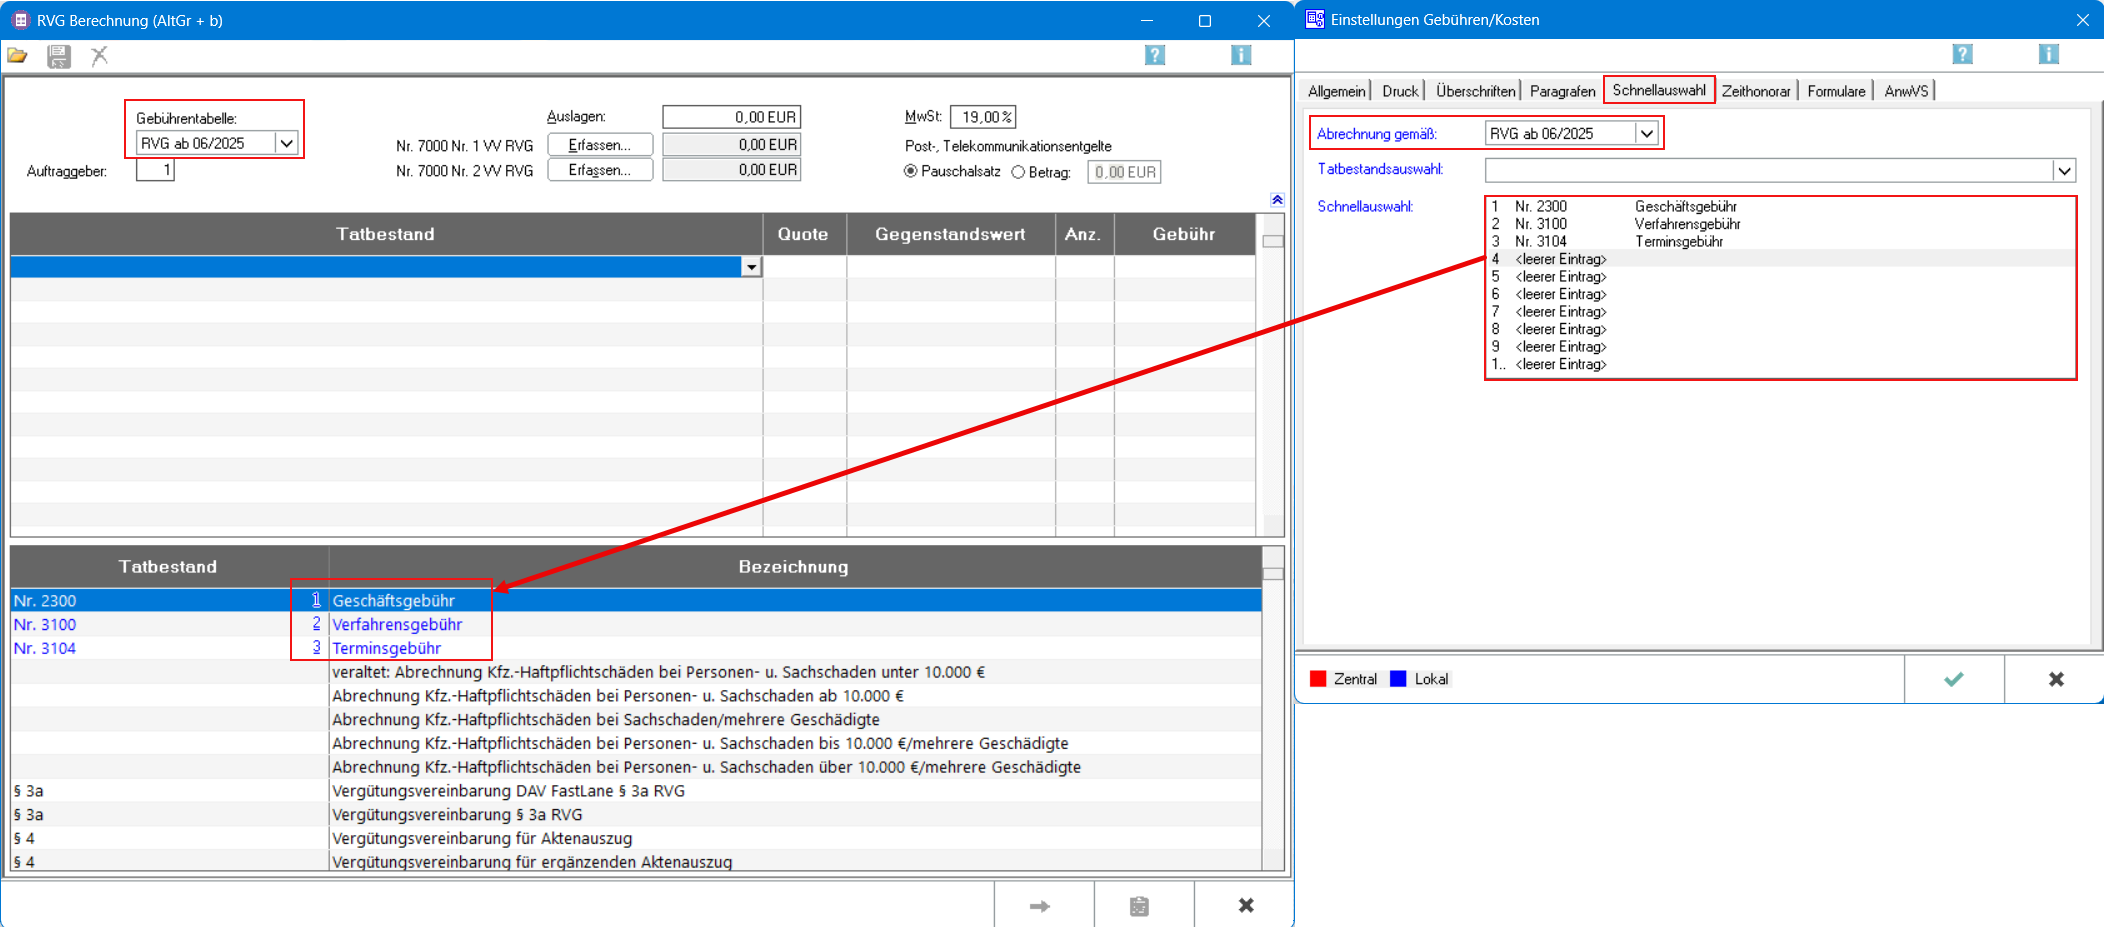Select the Betrag radio button

point(1018,172)
